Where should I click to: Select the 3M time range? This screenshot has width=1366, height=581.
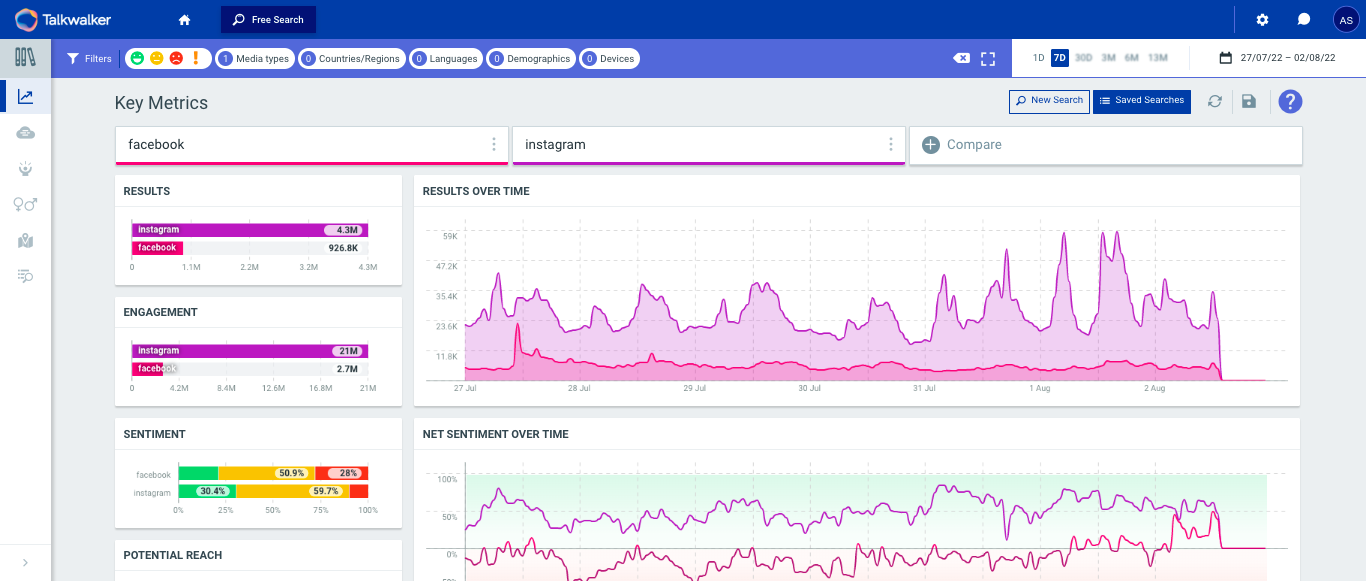(1108, 58)
